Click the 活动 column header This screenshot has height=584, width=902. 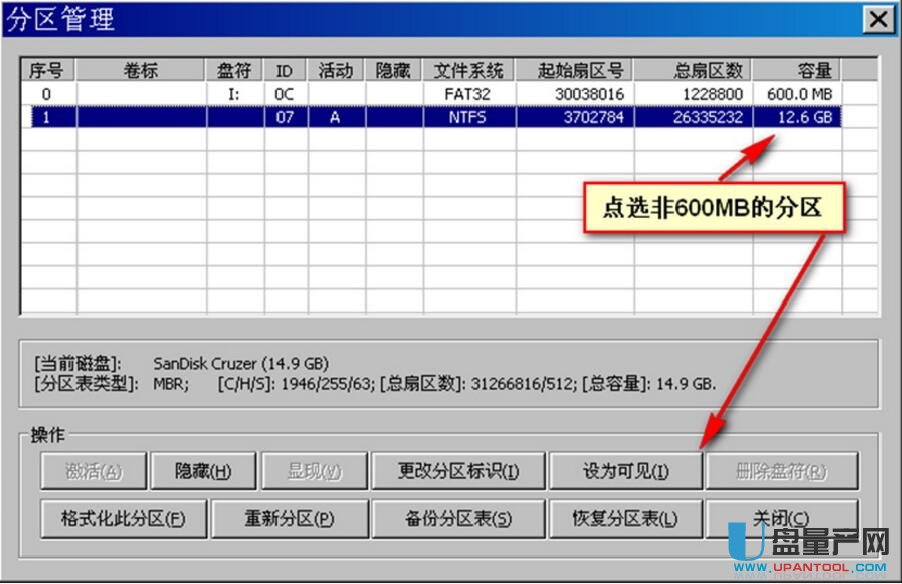(336, 70)
